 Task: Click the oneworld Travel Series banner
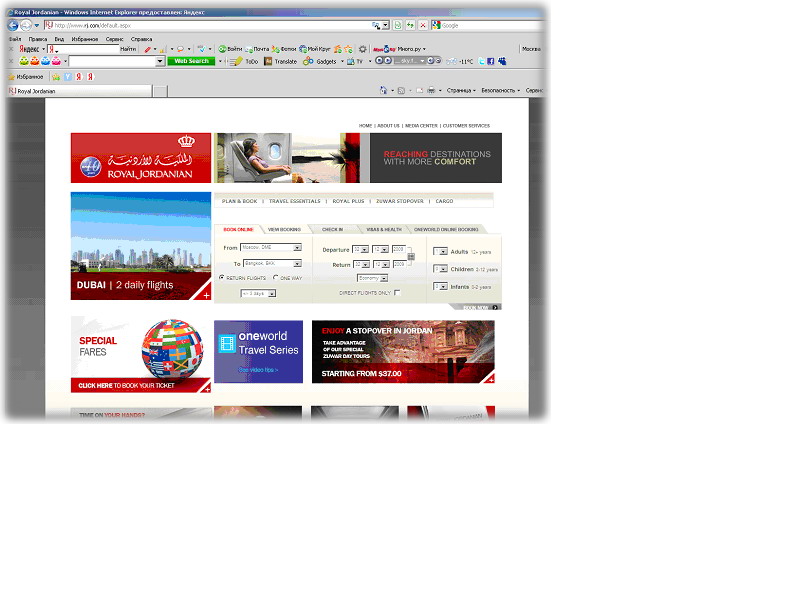coord(258,352)
